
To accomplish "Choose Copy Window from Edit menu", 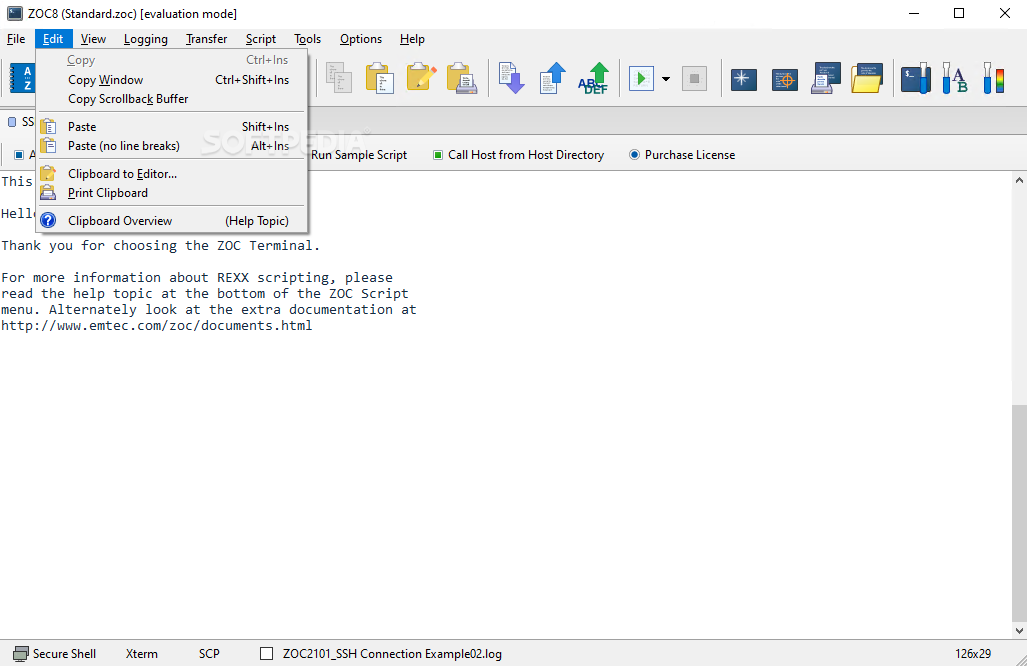I will 172,80.
